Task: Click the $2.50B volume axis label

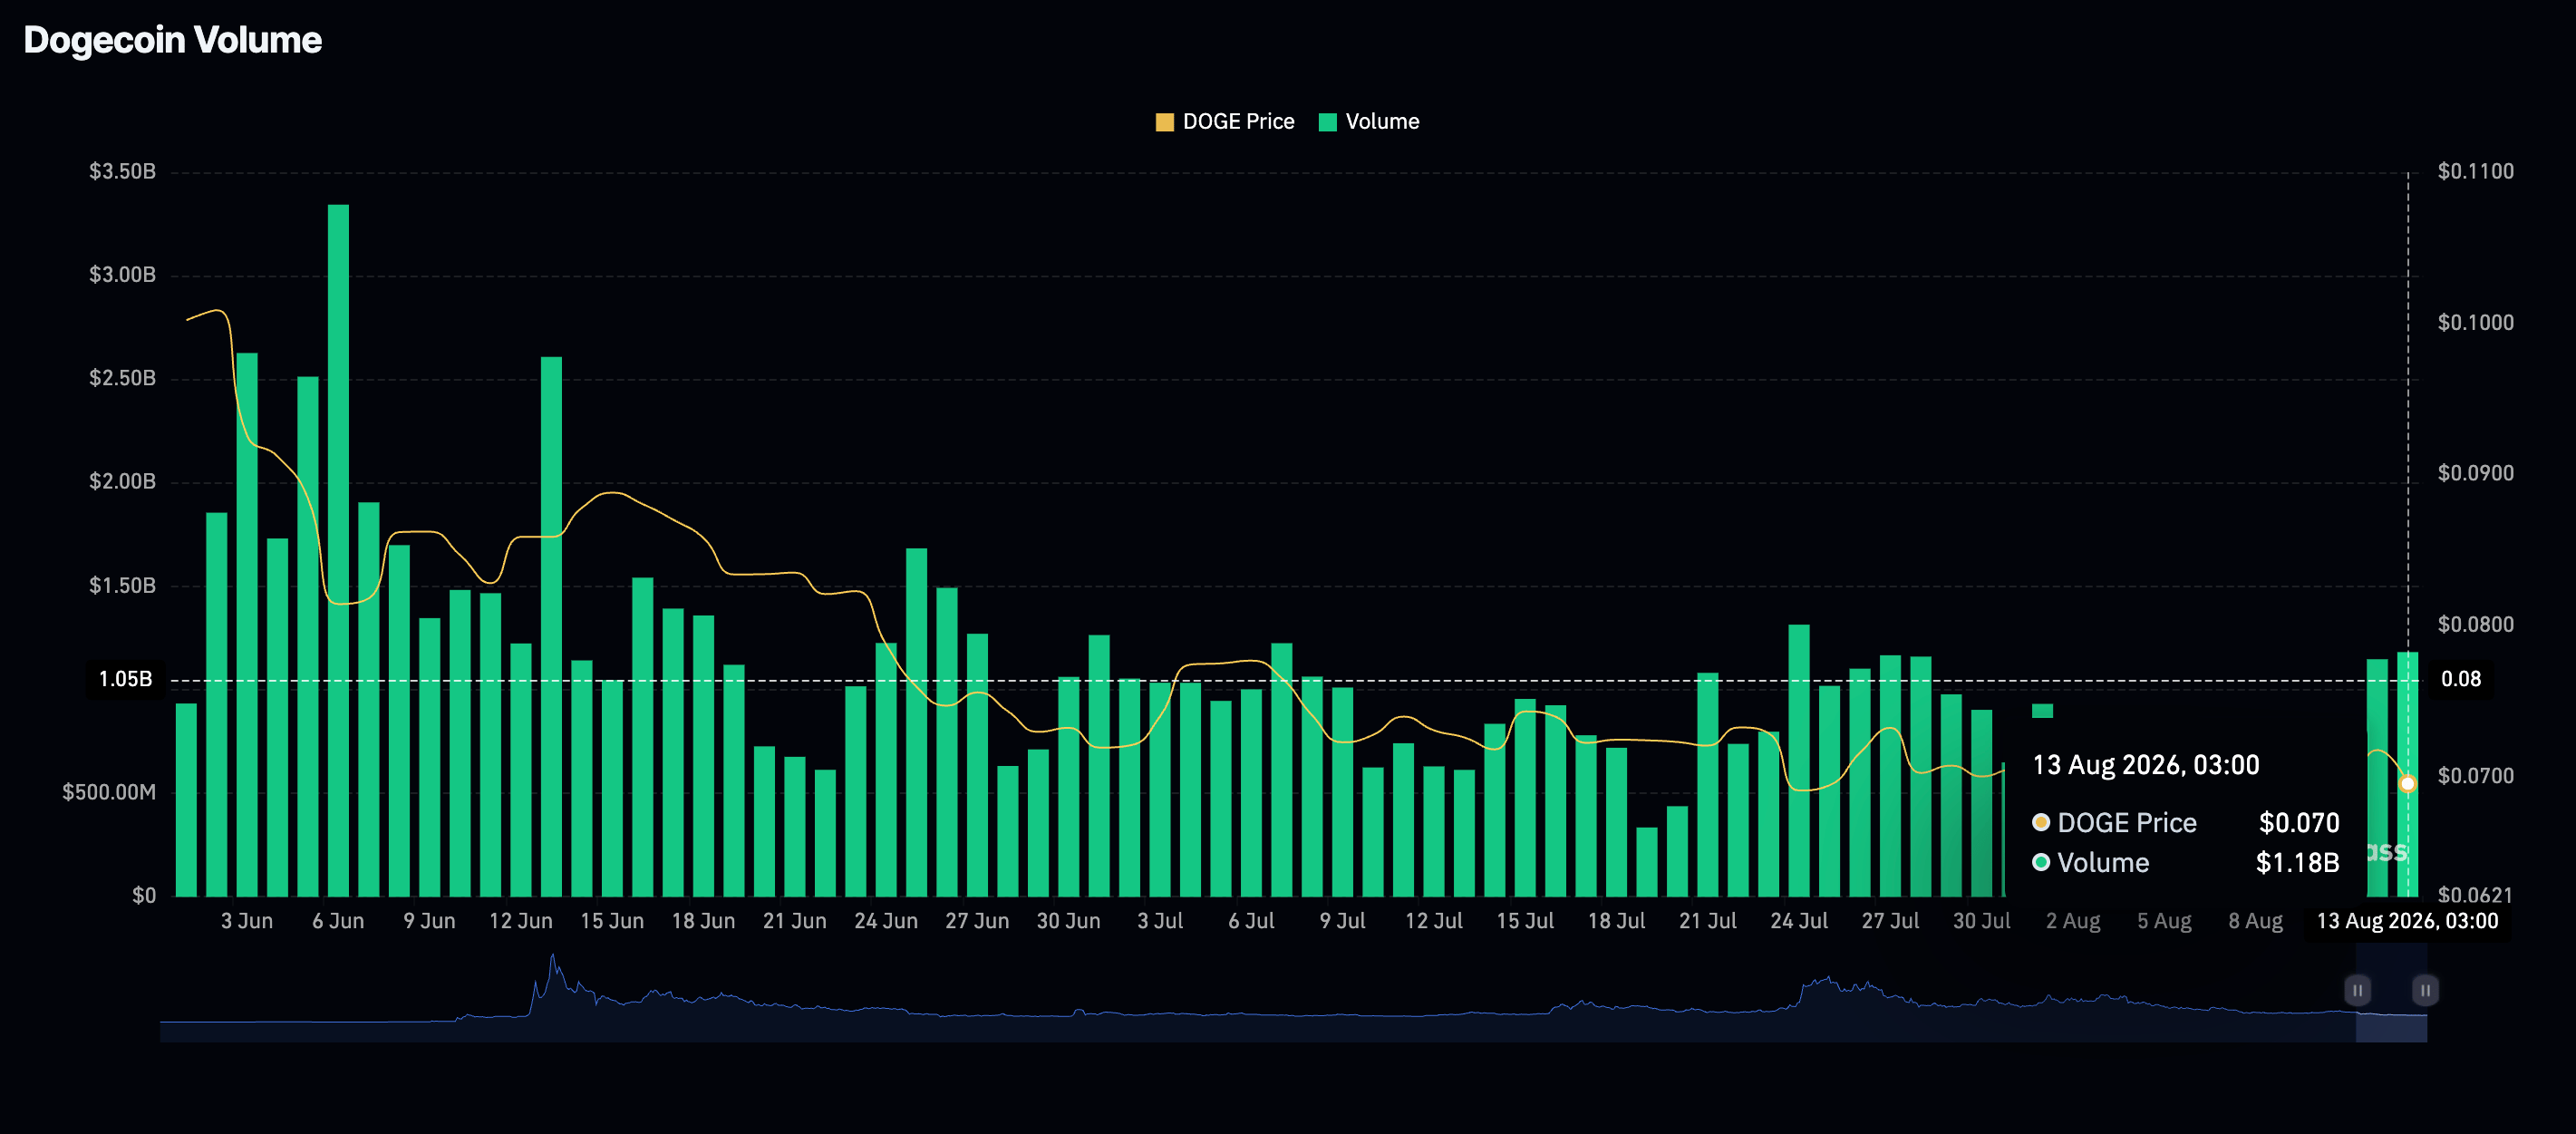Action: point(122,378)
